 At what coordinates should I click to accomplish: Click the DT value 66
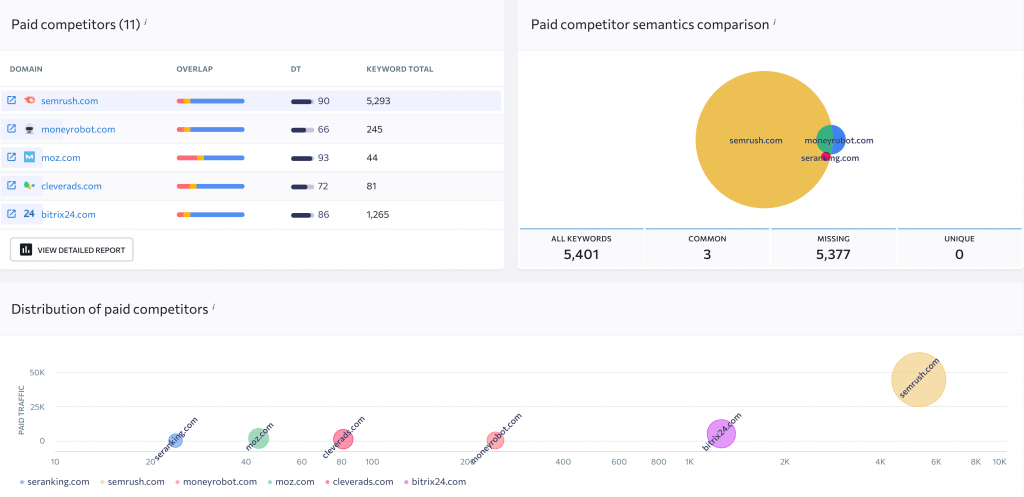pyautogui.click(x=323, y=129)
